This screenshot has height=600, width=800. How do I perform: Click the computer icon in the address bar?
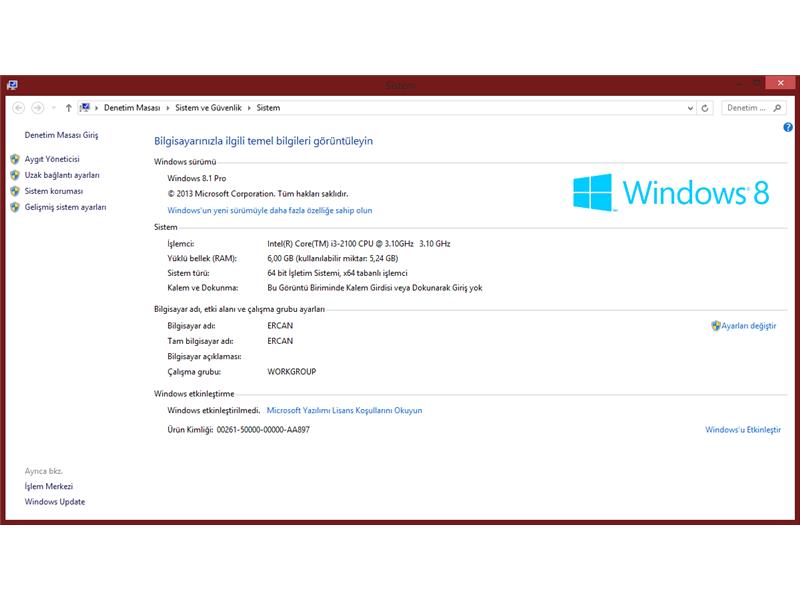pyautogui.click(x=85, y=108)
